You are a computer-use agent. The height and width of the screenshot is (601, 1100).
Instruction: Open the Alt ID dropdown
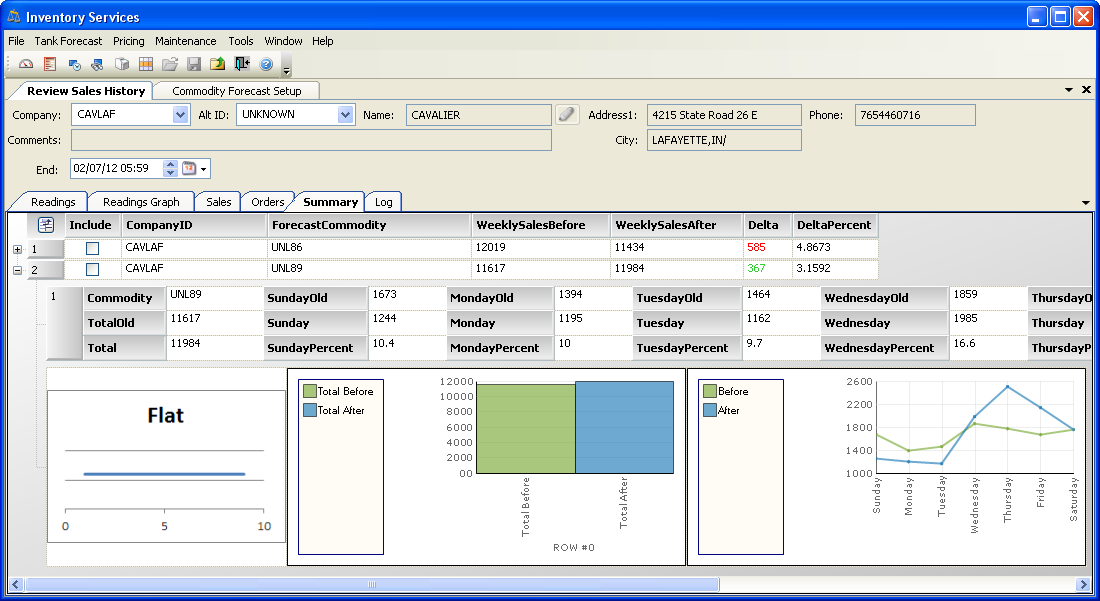click(x=345, y=115)
